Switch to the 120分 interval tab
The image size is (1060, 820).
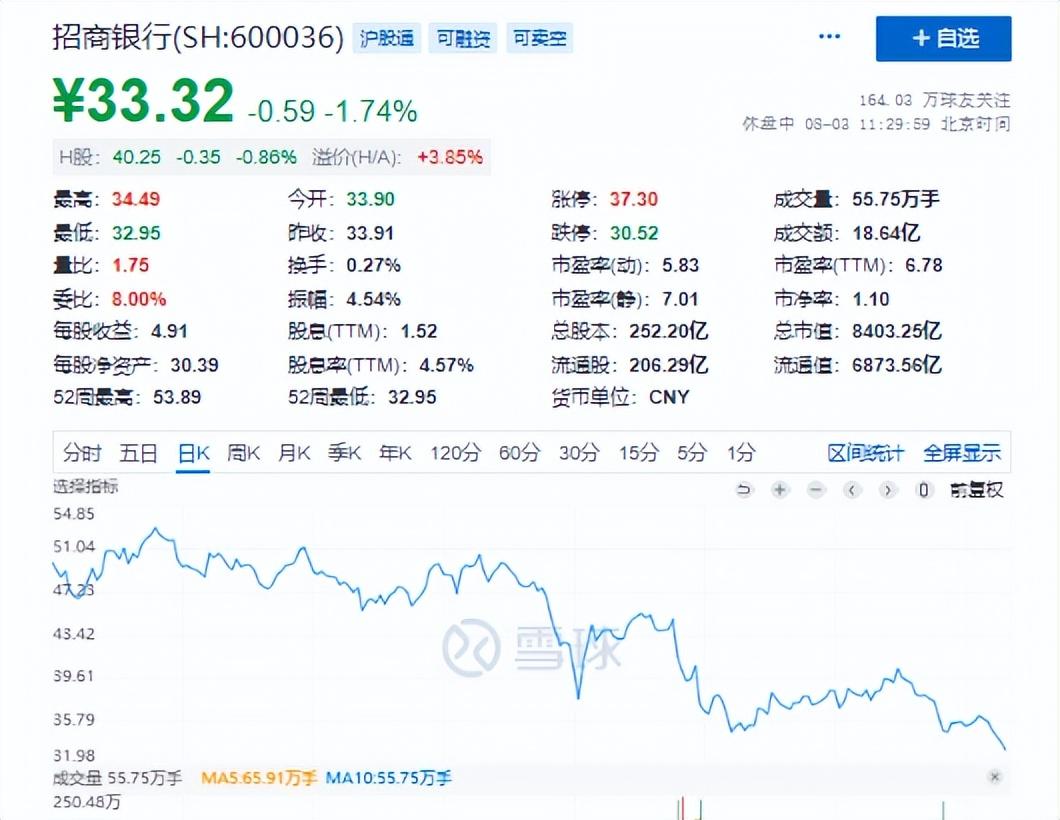tap(456, 452)
